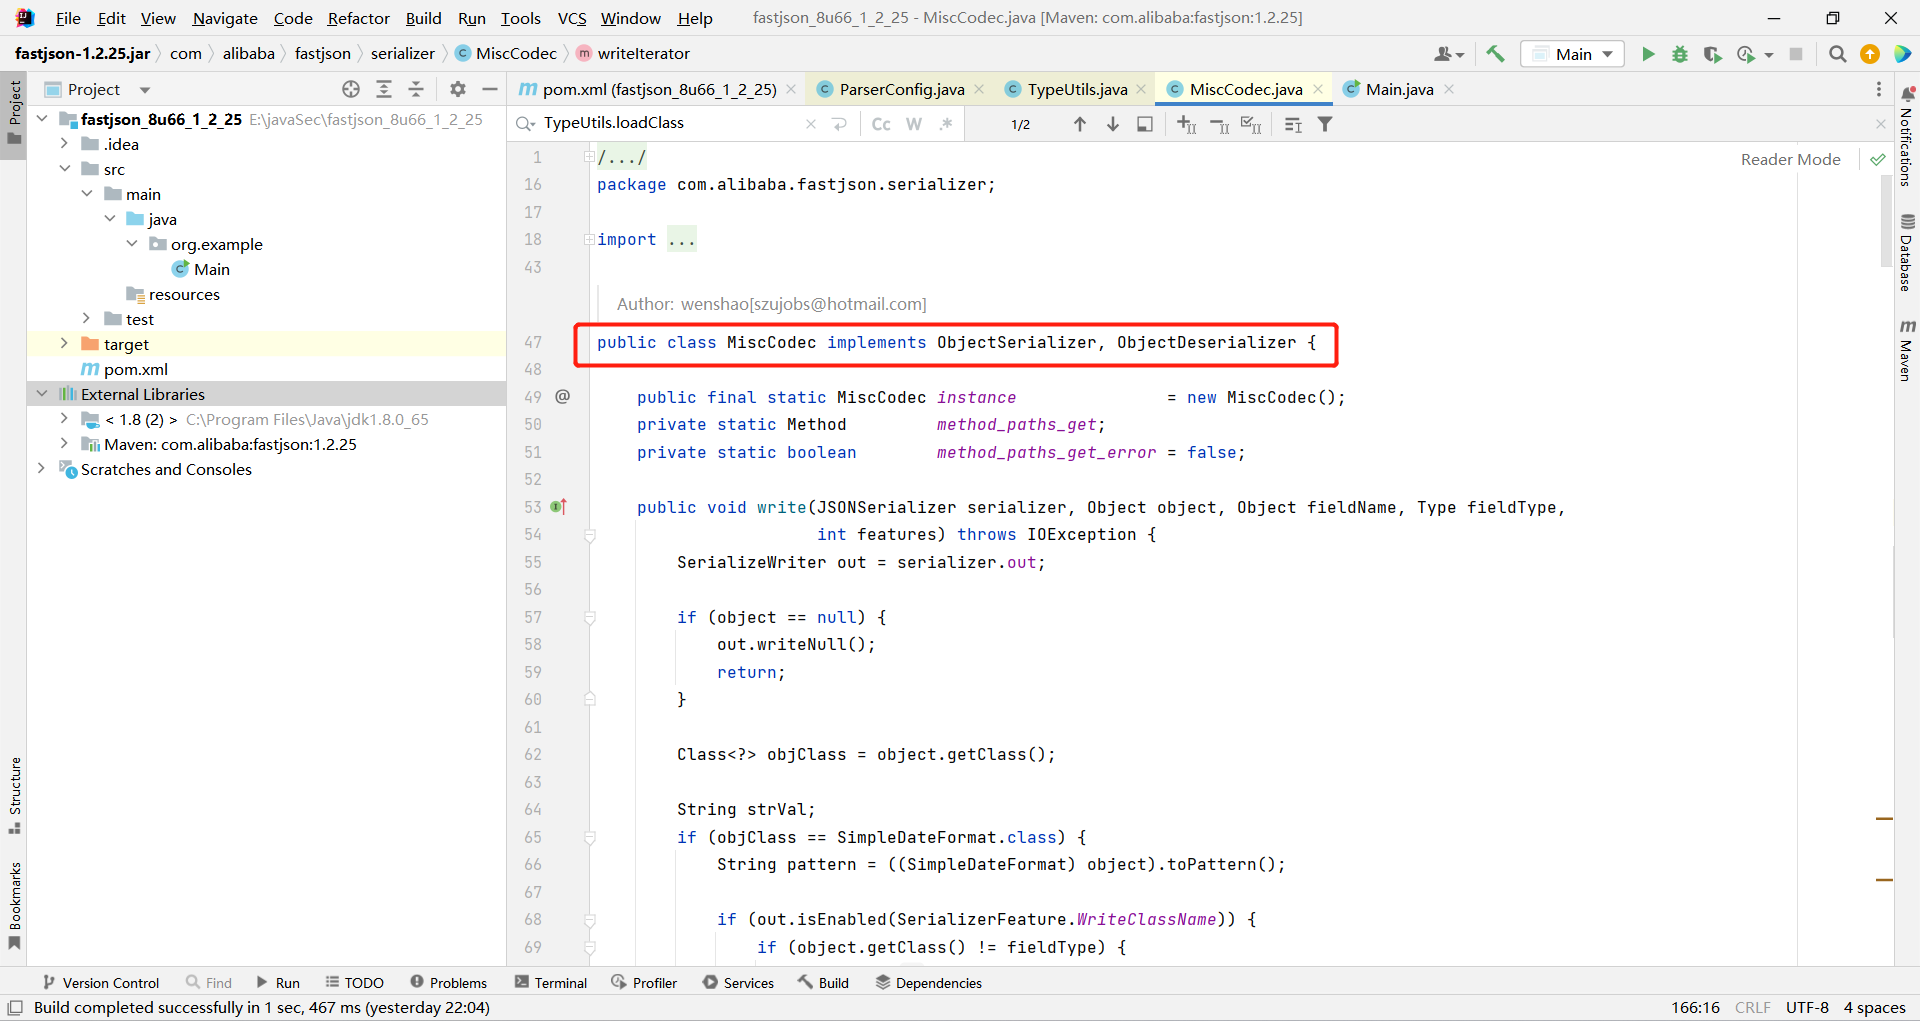This screenshot has width=1920, height=1021.
Task: Go to previous search occurrence
Action: pos(1080,124)
